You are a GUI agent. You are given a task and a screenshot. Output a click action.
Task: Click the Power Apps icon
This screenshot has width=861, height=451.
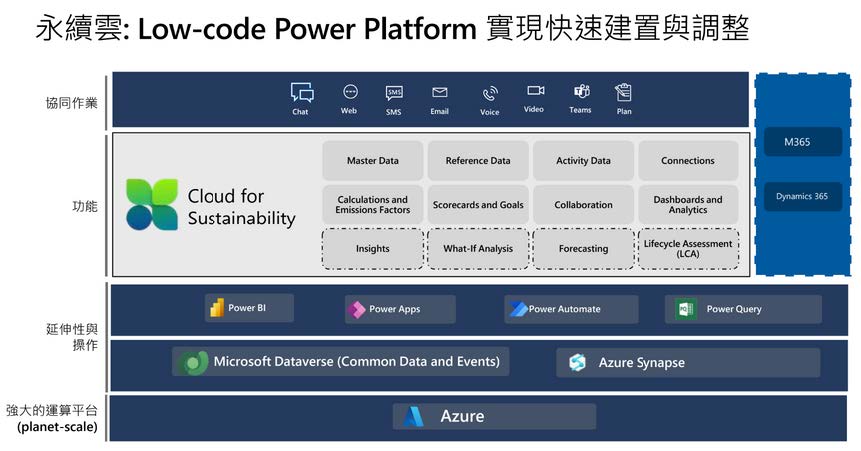(356, 310)
